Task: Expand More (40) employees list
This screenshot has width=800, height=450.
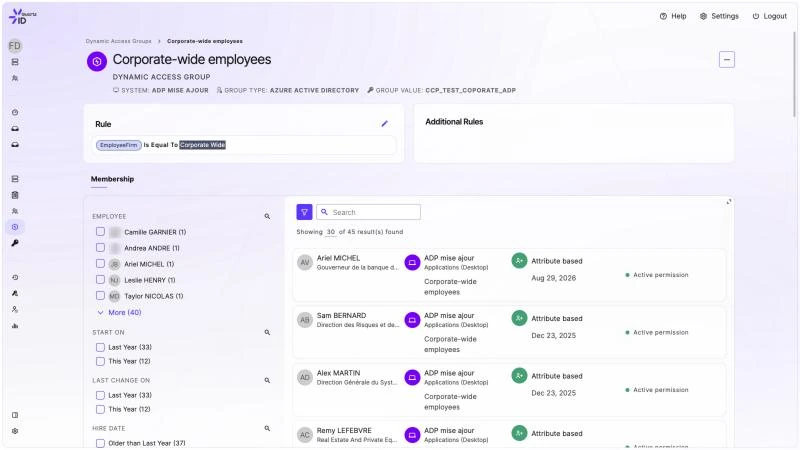Action: click(x=119, y=312)
